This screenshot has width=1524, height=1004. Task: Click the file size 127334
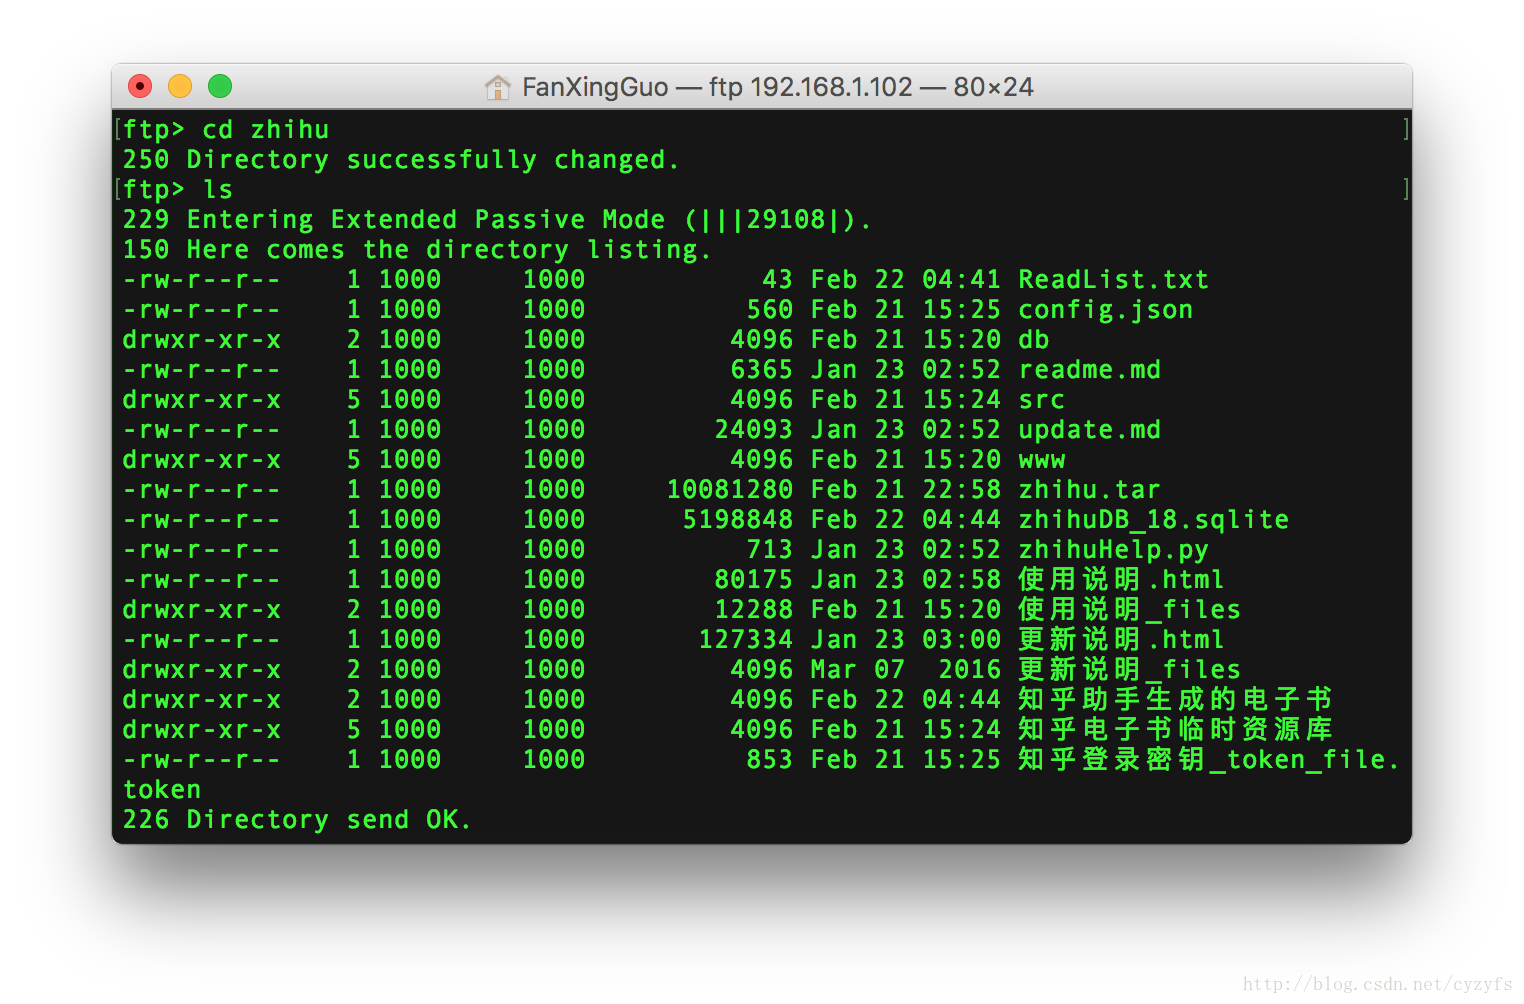pos(746,640)
